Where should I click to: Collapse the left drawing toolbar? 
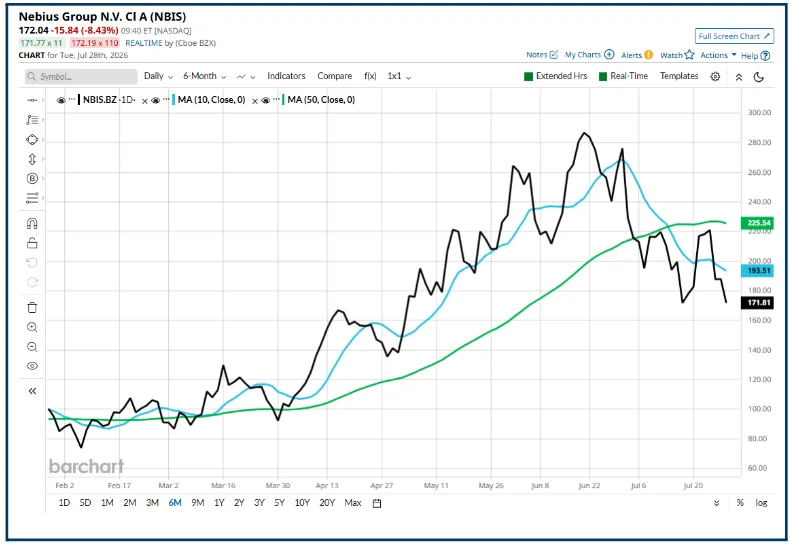tap(32, 391)
